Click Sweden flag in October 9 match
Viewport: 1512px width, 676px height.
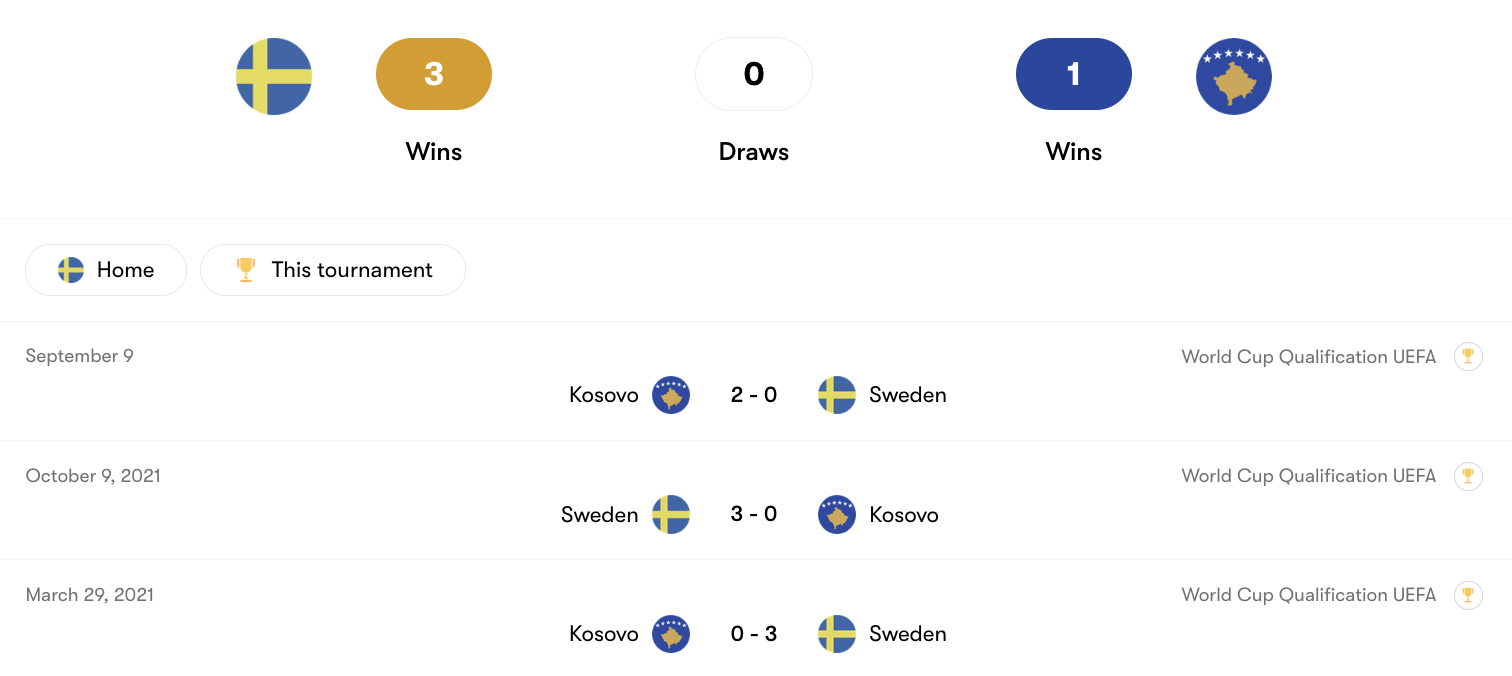click(671, 514)
